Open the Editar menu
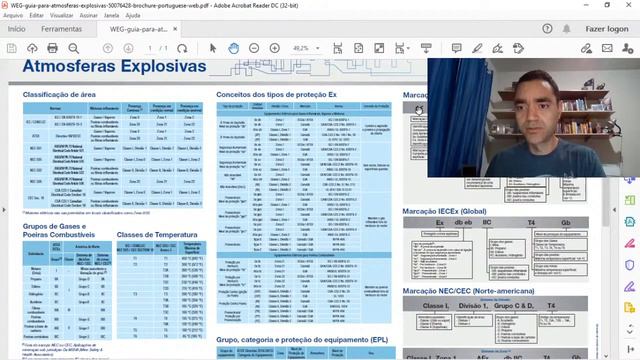640x360 pixels. pos(36,16)
